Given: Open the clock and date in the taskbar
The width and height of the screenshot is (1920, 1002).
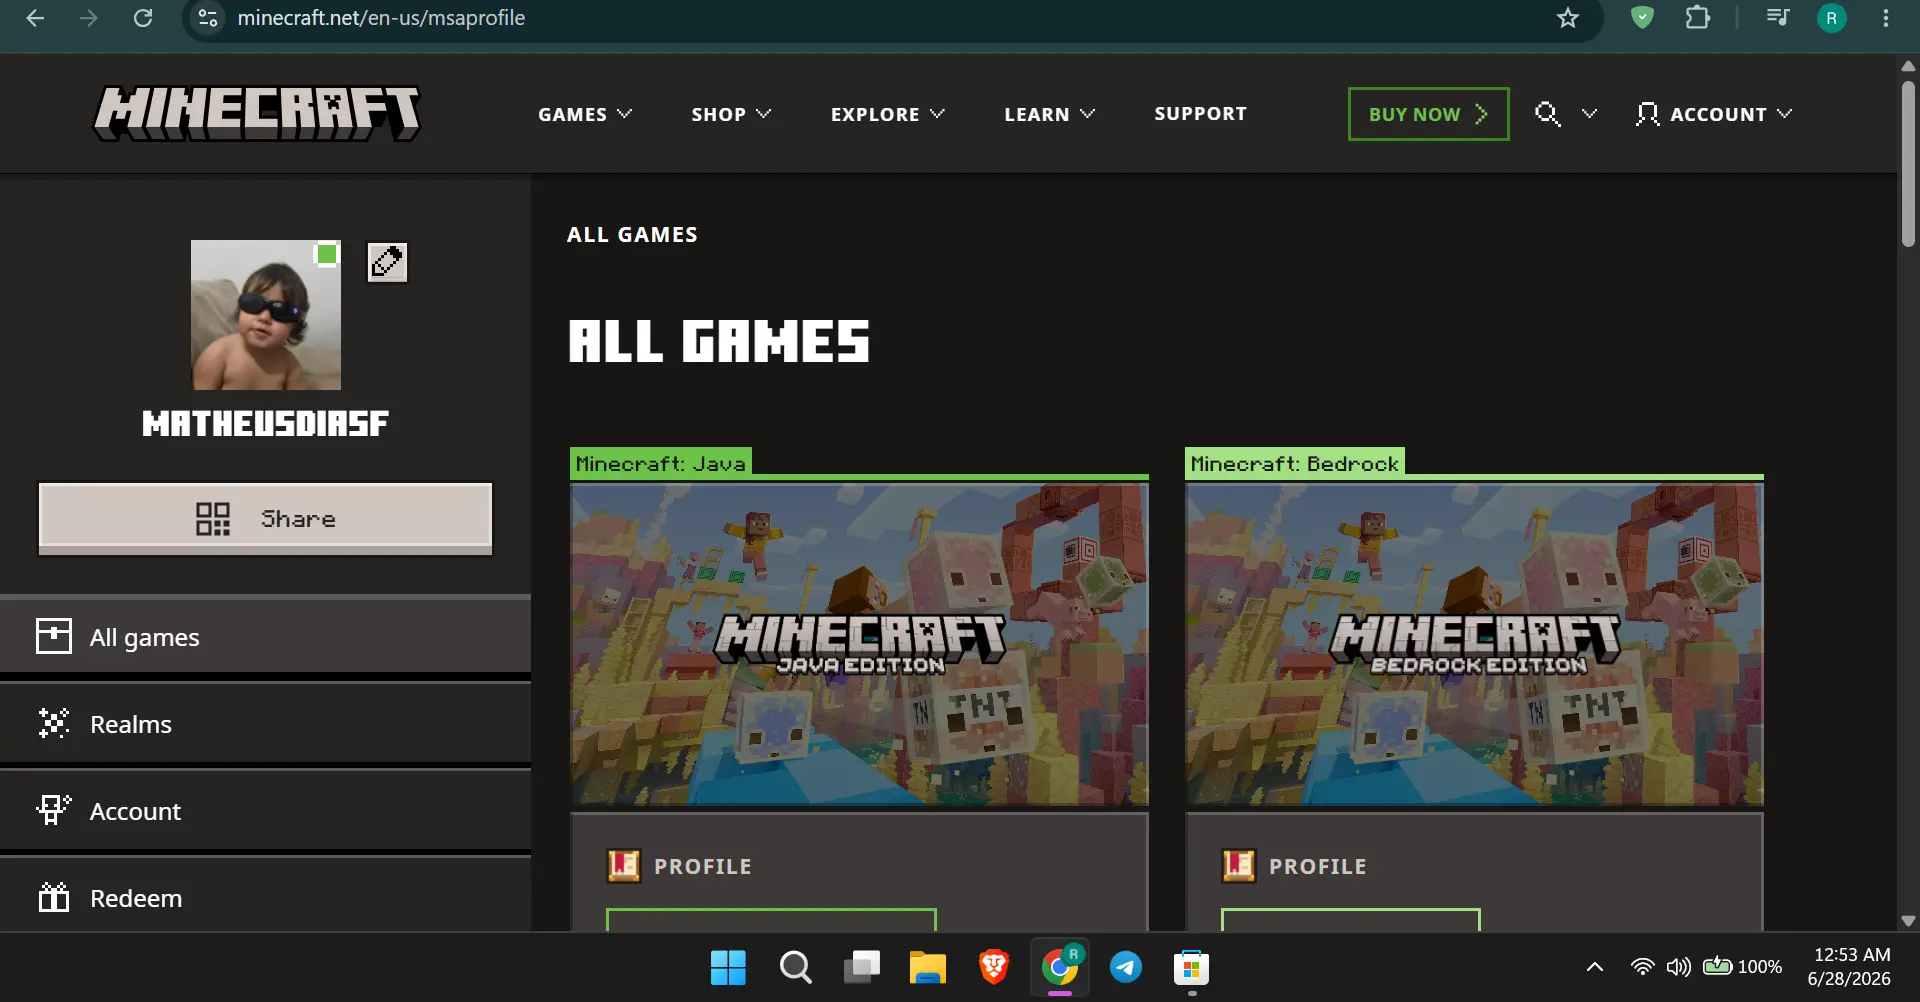Looking at the screenshot, I should click(x=1851, y=967).
